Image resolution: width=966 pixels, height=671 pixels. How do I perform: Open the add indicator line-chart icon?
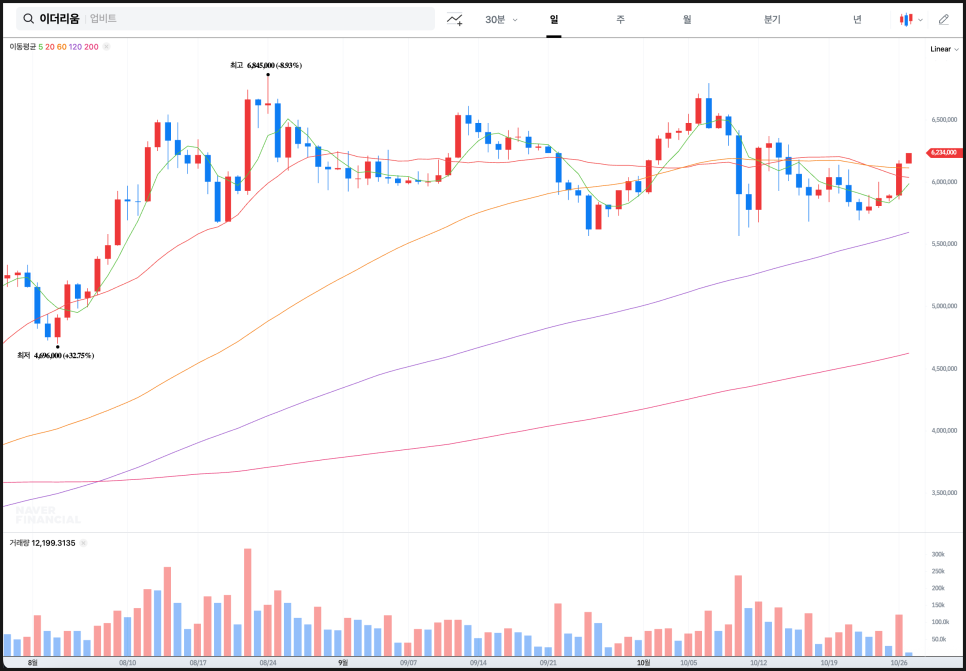pos(455,19)
